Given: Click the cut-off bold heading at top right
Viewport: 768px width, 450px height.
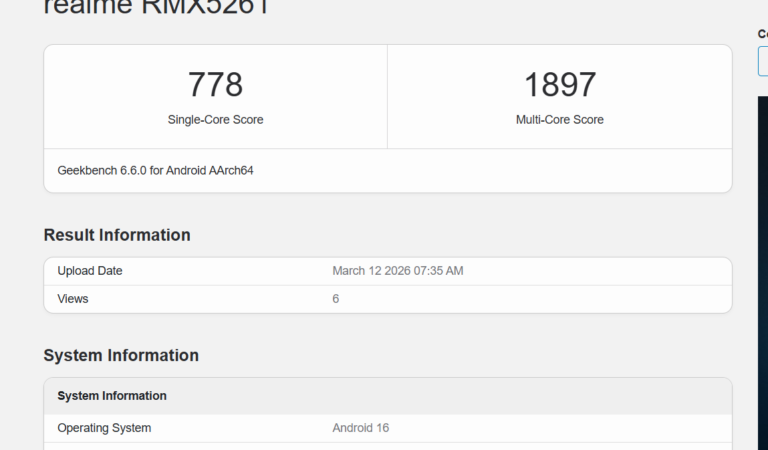Looking at the screenshot, I should [762, 34].
